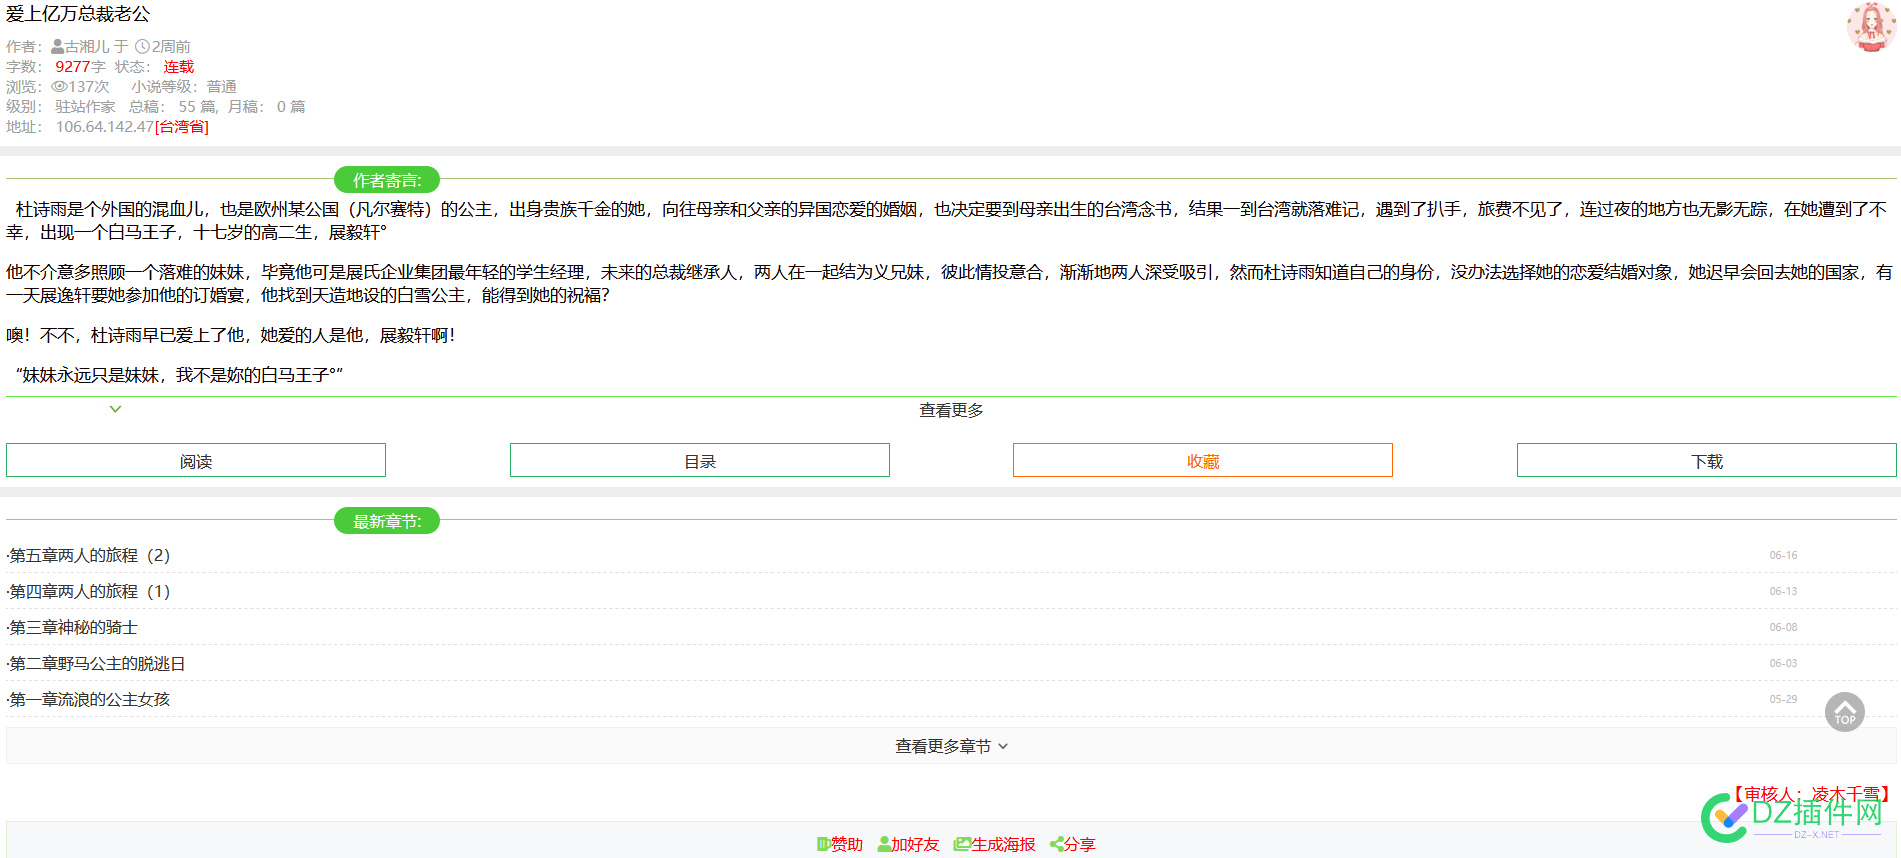Screen dimensions: 1901x858
Task: Expand description with the green chevron
Action: pyautogui.click(x=116, y=409)
